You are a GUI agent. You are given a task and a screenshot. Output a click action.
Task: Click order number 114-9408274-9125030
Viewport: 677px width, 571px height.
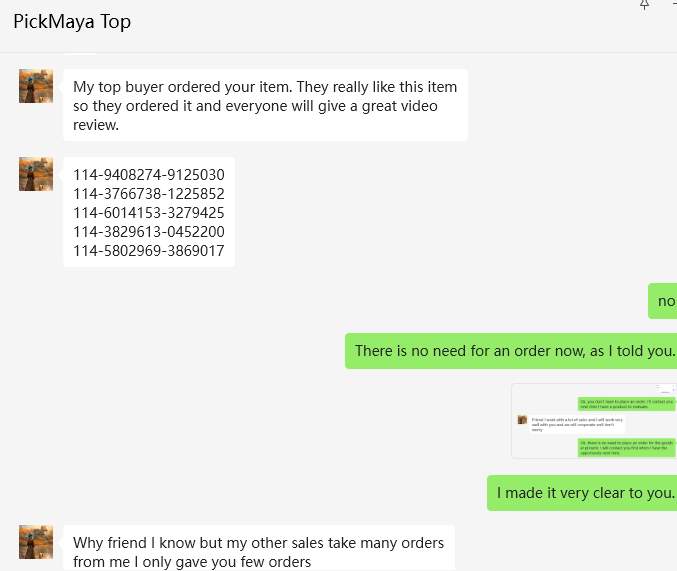click(149, 175)
